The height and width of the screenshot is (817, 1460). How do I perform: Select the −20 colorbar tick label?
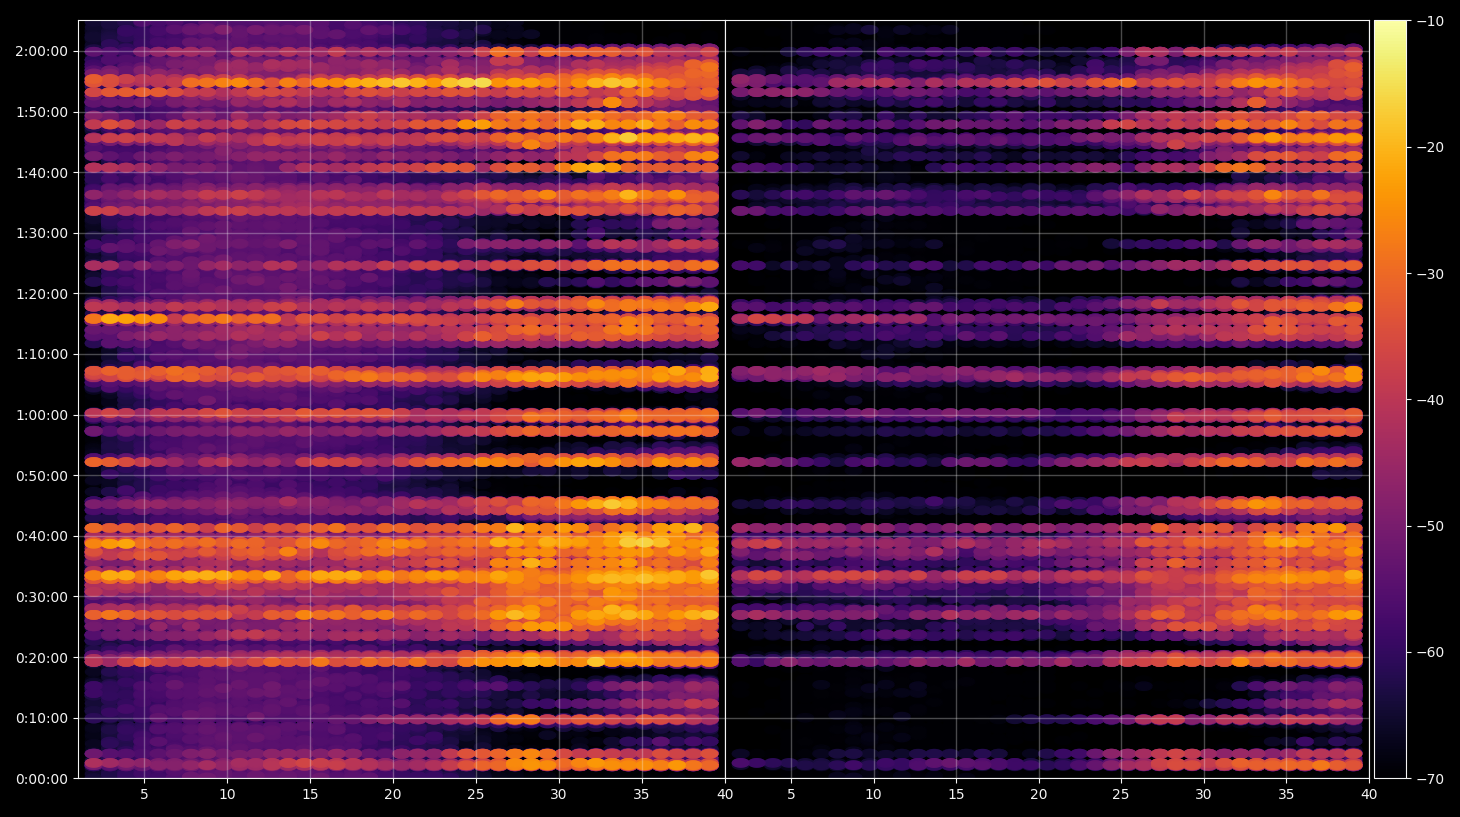coord(1431,147)
